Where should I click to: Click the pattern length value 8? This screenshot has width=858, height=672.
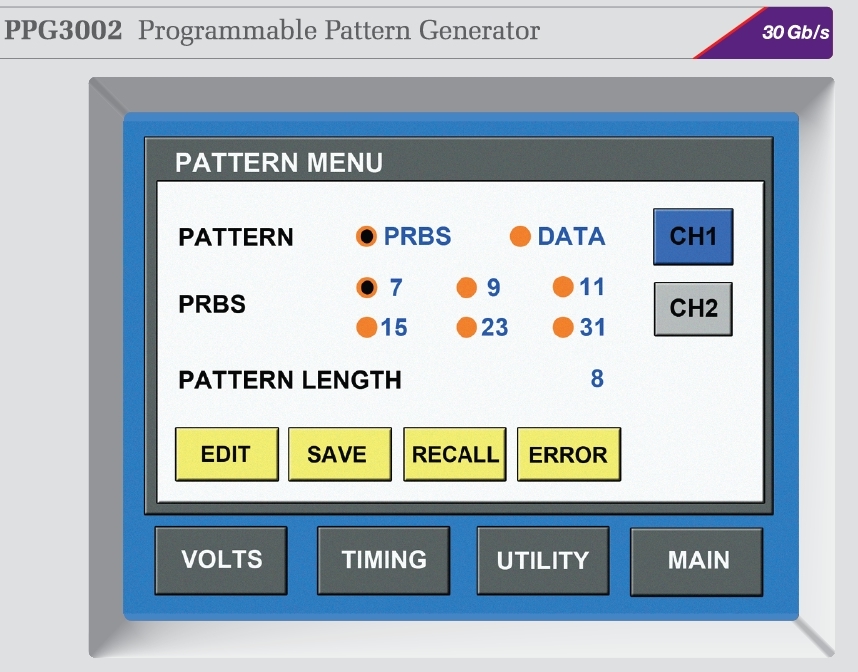coord(597,379)
